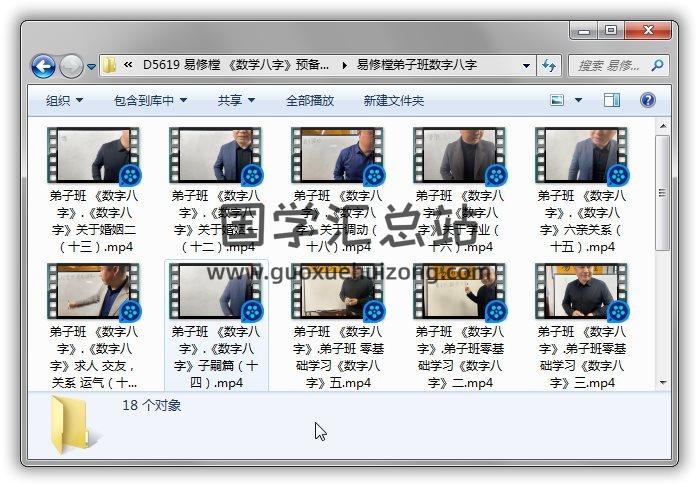The image size is (699, 487).
Task: Open the help question mark icon
Action: coord(647,100)
